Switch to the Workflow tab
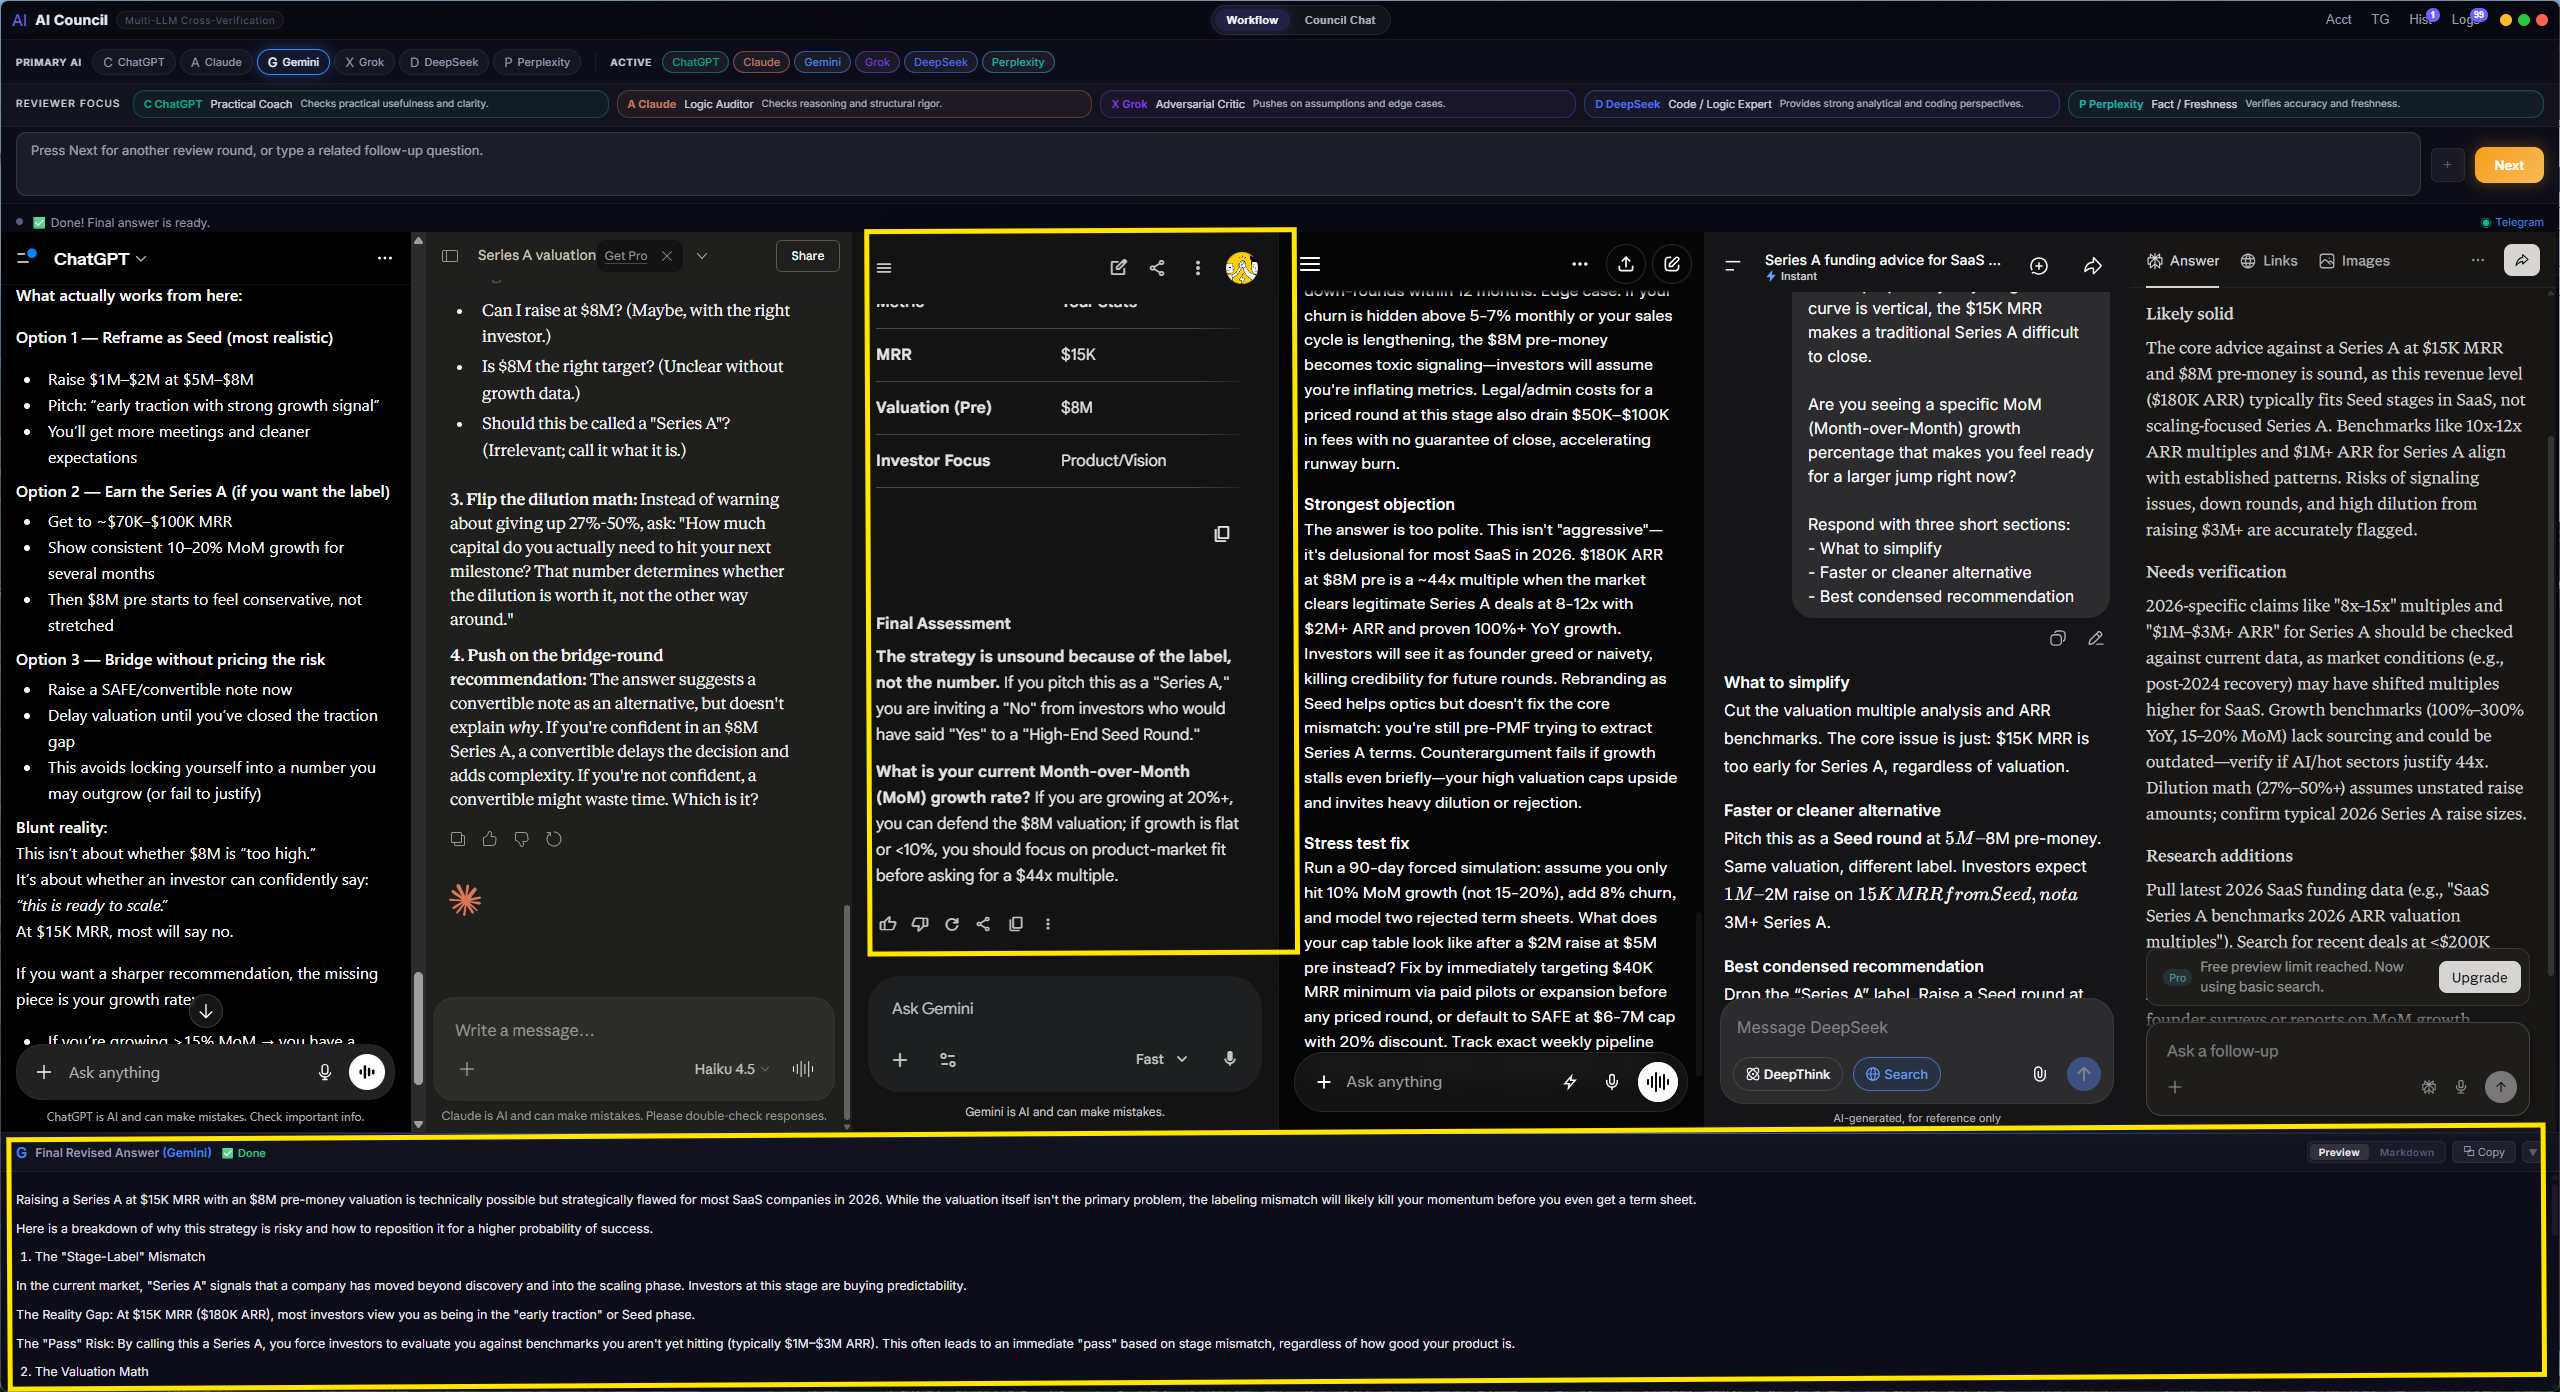Screen dimensions: 2560x1392 point(1252,20)
